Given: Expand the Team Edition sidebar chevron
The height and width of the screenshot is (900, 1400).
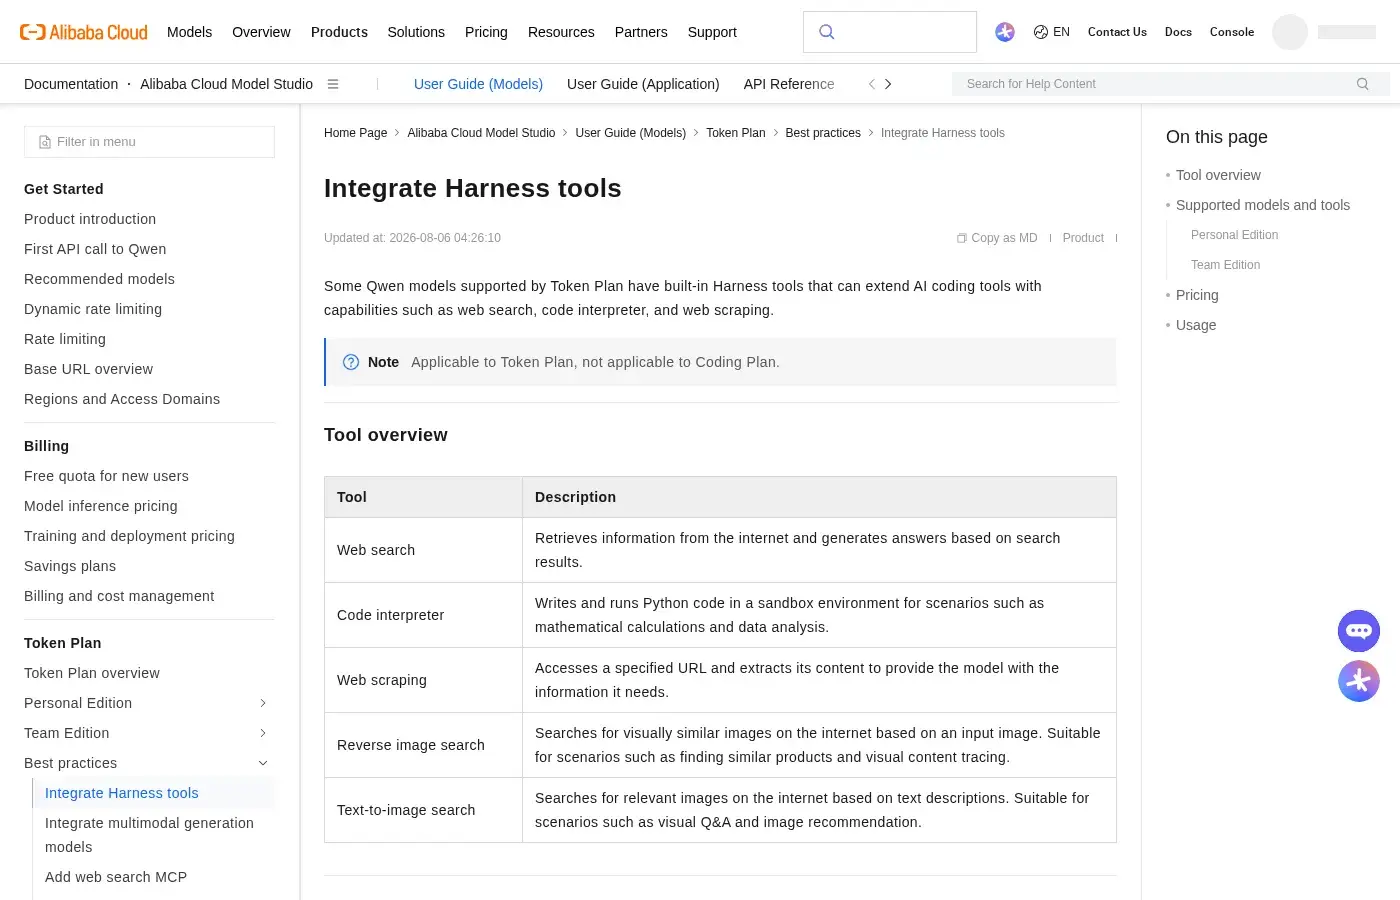Looking at the screenshot, I should pyautogui.click(x=263, y=733).
